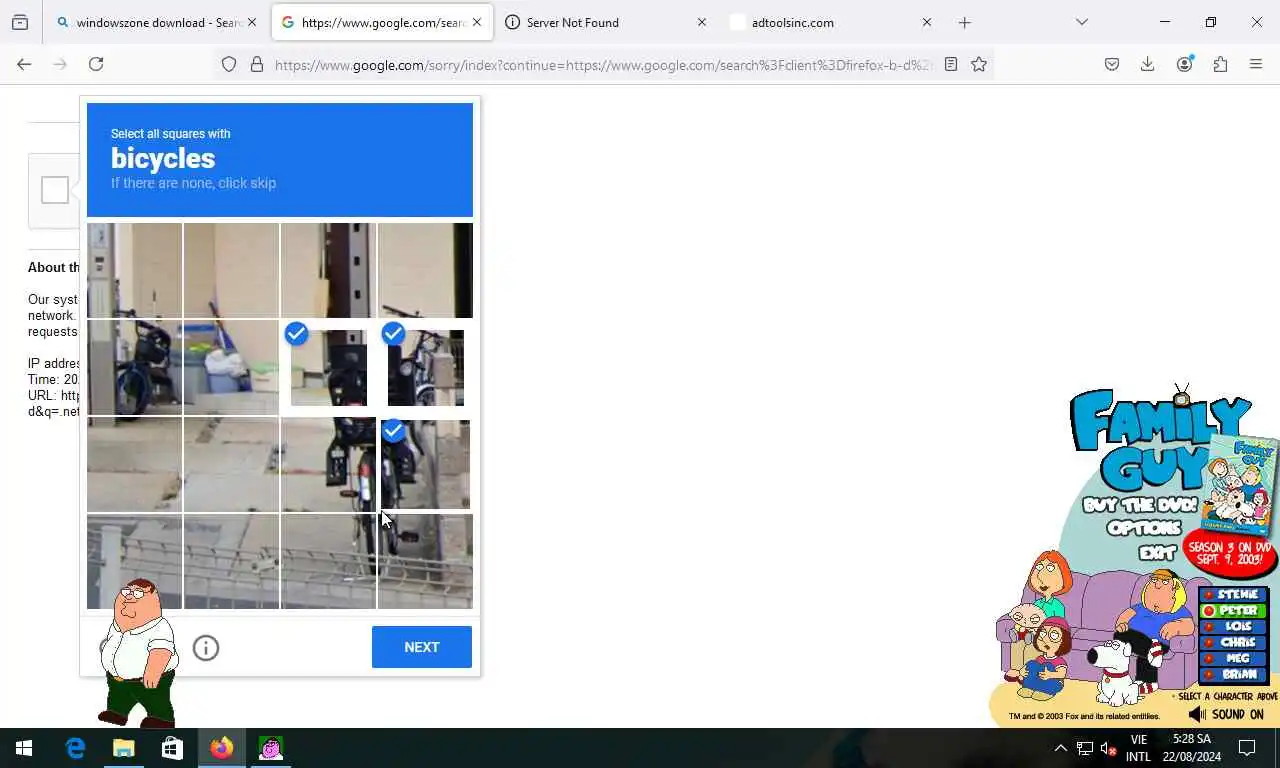Deselect checked tile in row two, column three
This screenshot has height=768, width=1280.
[x=328, y=367]
